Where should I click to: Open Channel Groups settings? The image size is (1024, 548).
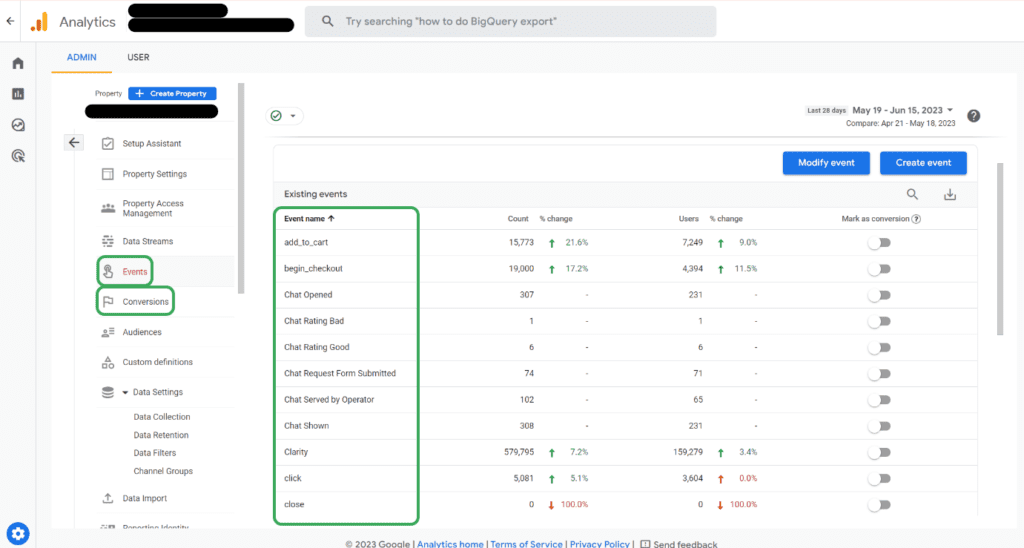(163, 471)
